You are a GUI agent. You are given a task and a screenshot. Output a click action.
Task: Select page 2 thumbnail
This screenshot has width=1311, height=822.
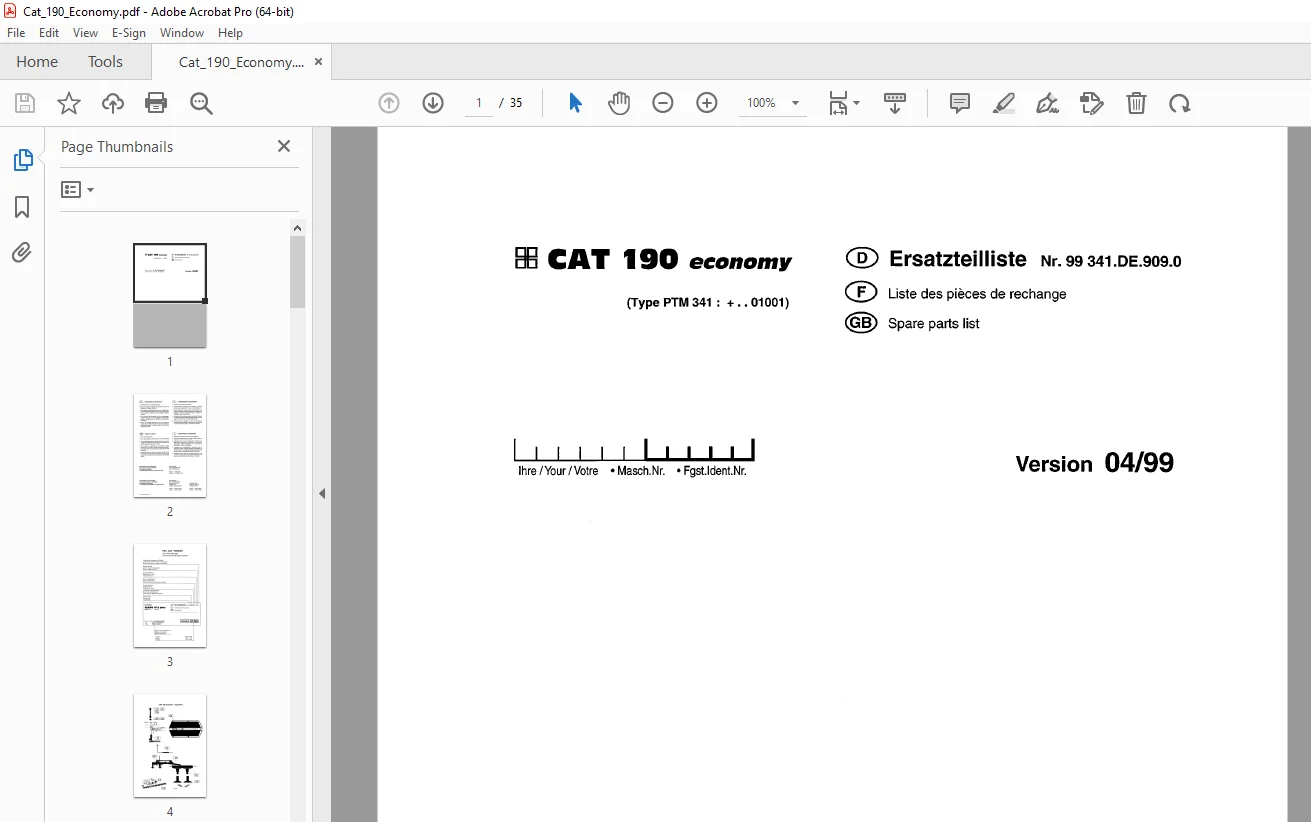click(170, 445)
